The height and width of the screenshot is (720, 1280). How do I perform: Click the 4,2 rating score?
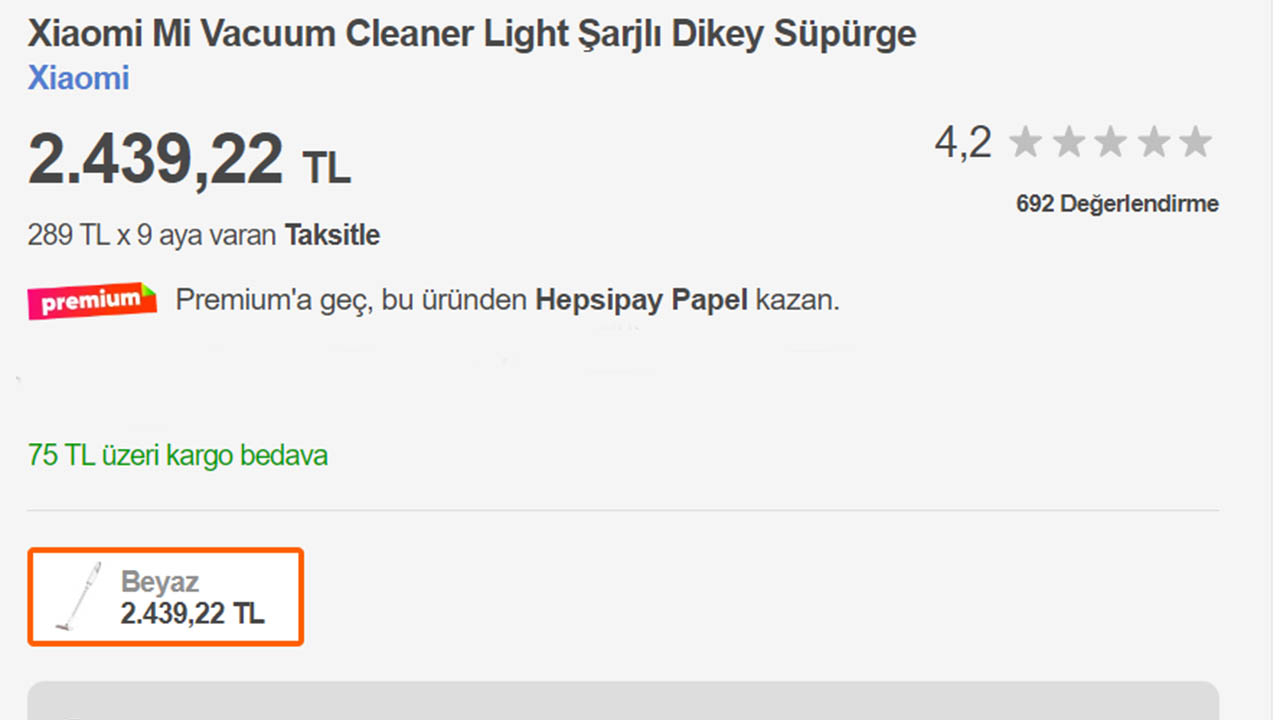[963, 143]
